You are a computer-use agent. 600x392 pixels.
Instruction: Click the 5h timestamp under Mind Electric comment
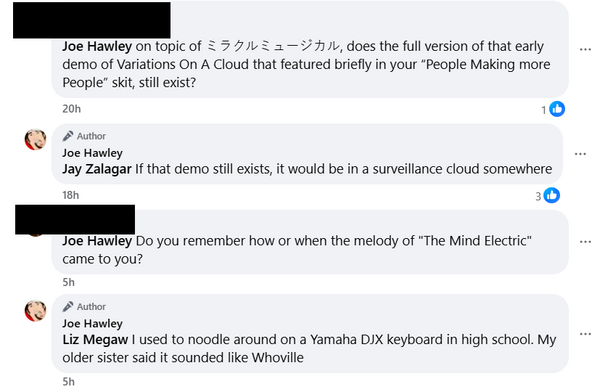(68, 283)
